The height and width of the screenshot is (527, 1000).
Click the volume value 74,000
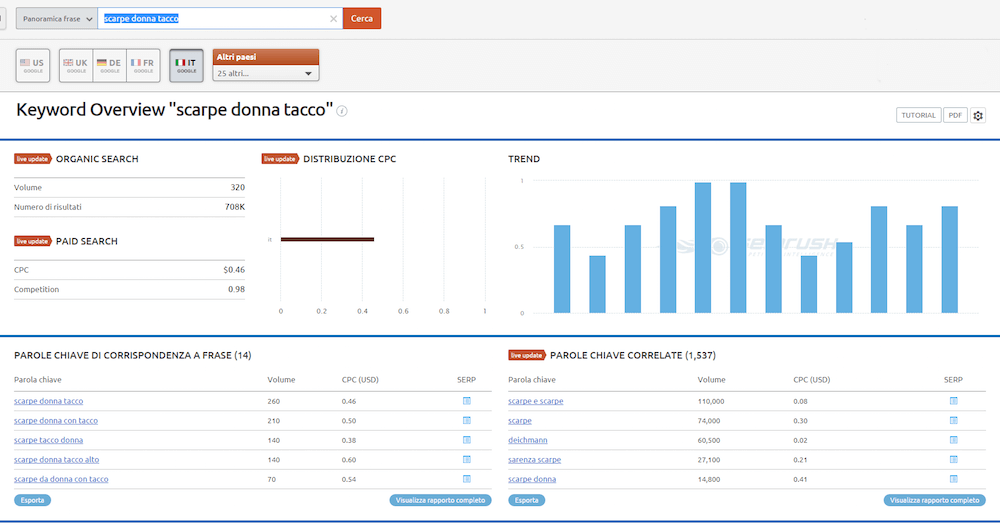(709, 421)
